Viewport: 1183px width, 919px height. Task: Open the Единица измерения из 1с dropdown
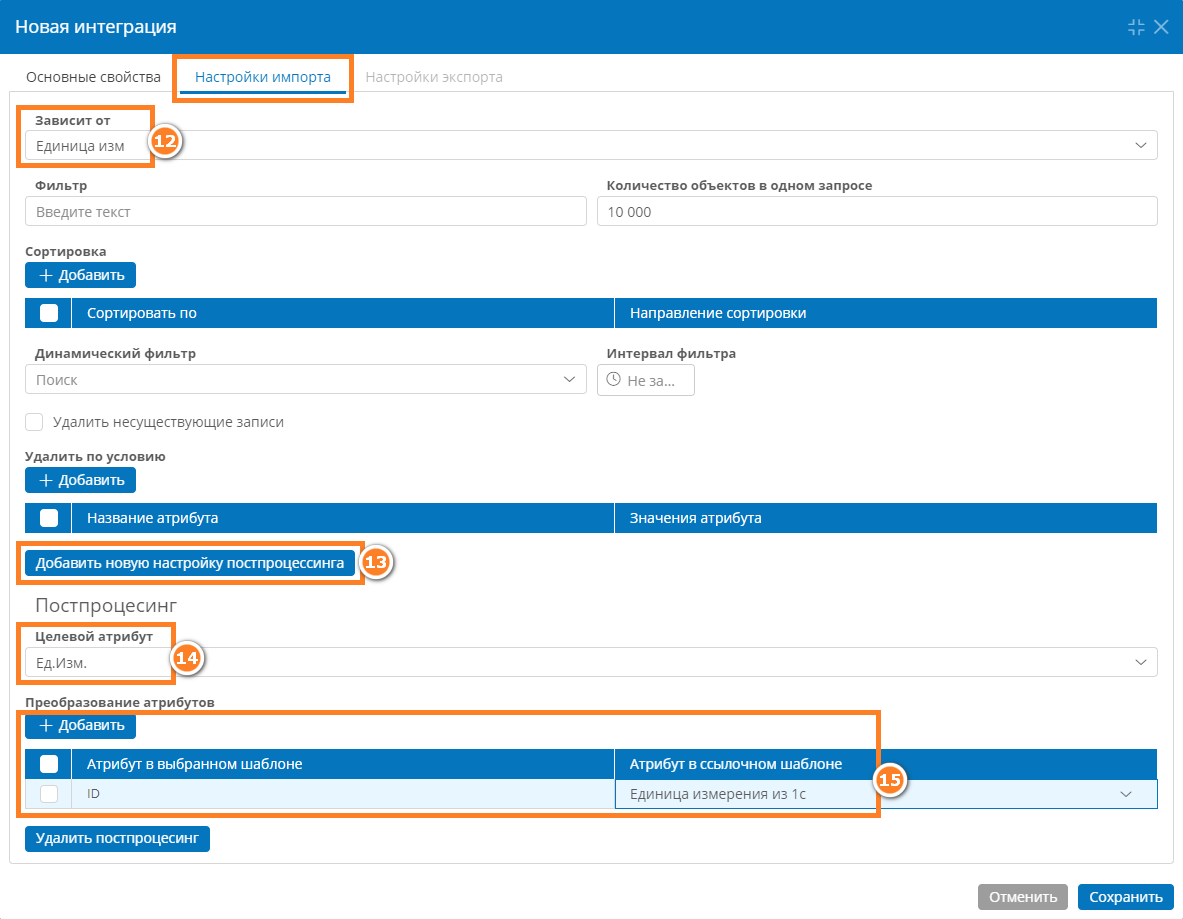[x=886, y=794]
